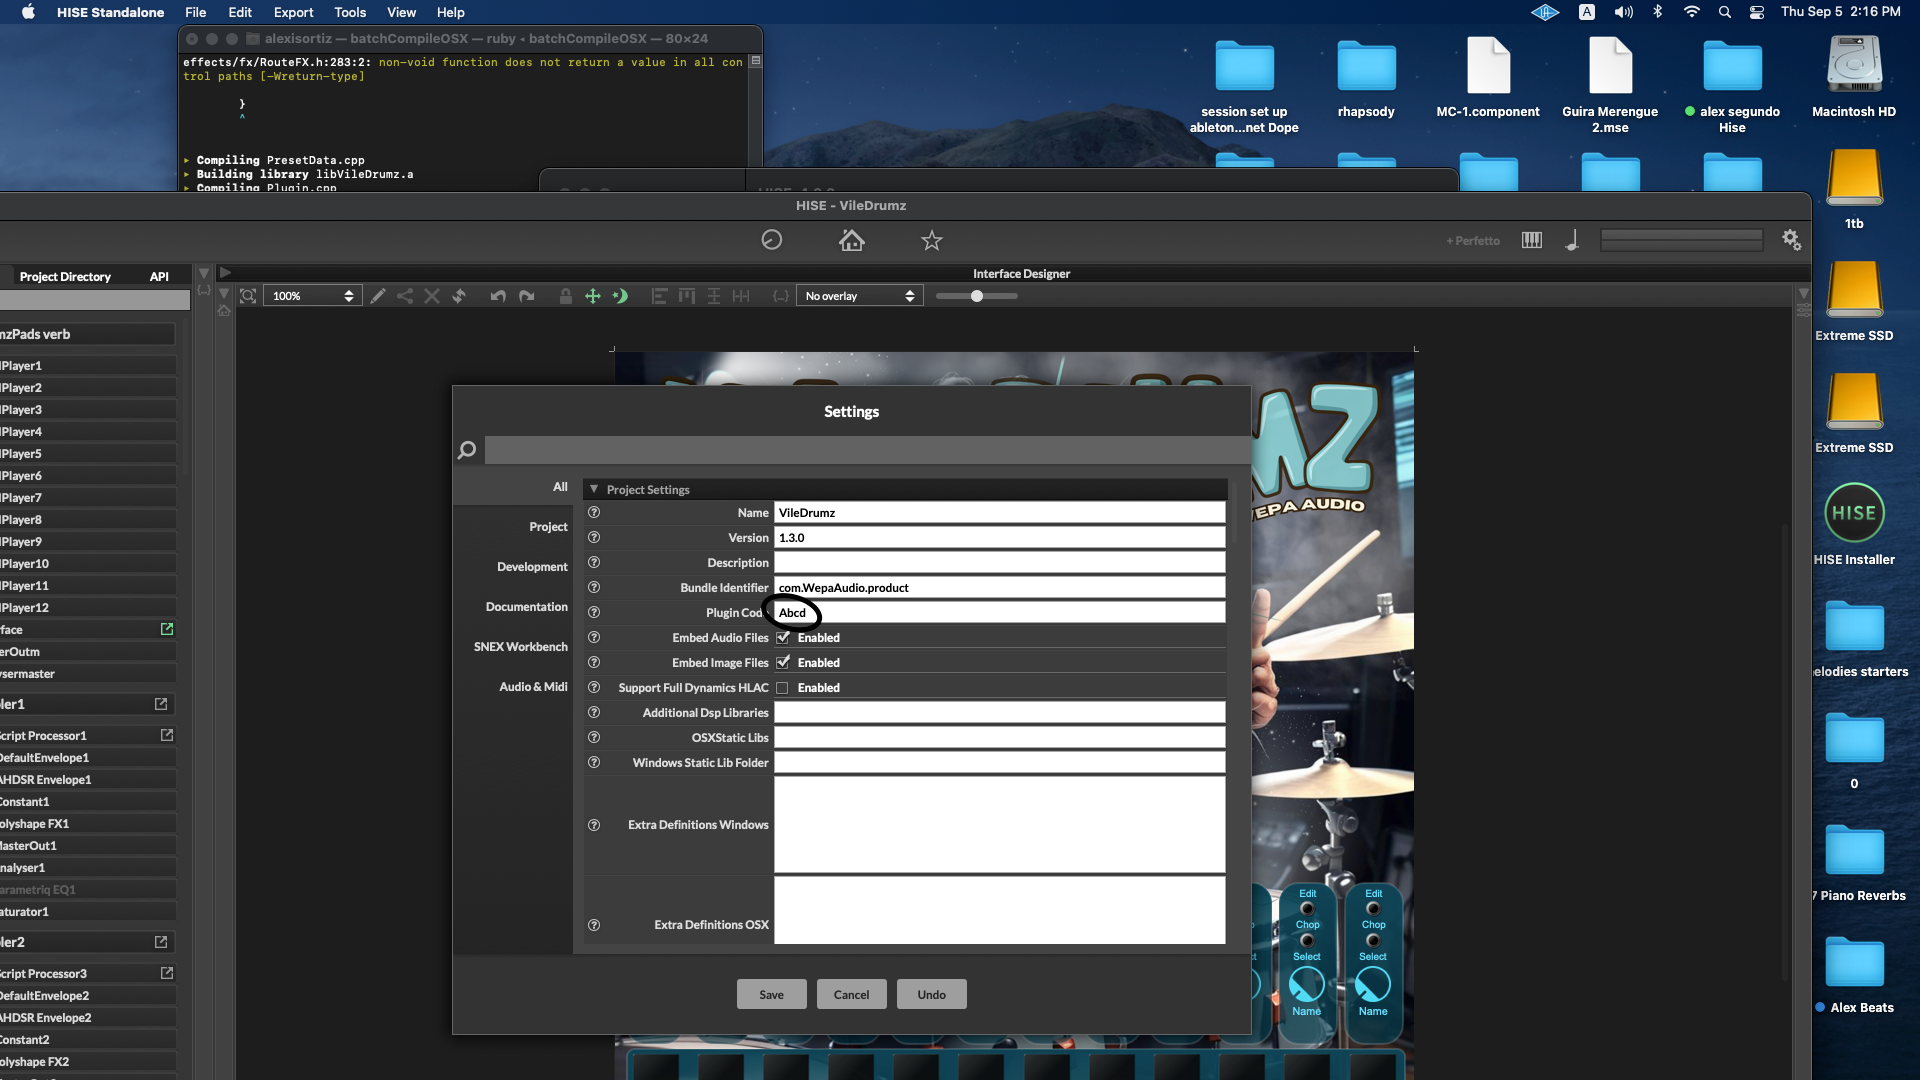Open the File menu in HISE
The width and height of the screenshot is (1920, 1080).
pos(194,12)
